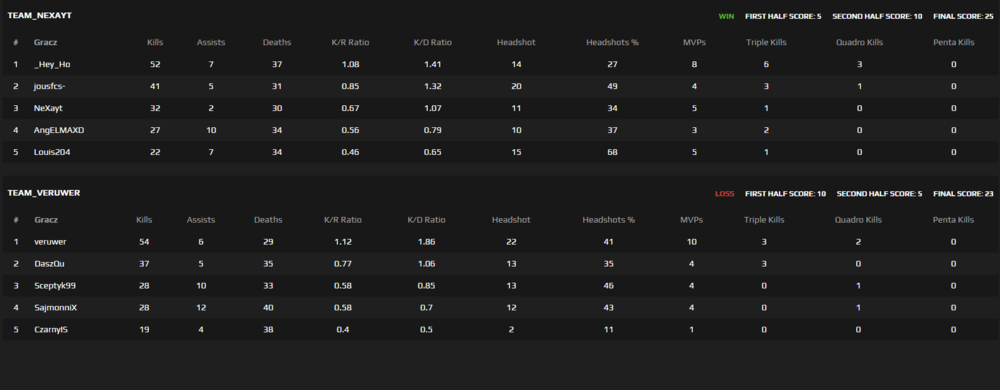Click jousfcs- headshots percent 49

coord(612,86)
